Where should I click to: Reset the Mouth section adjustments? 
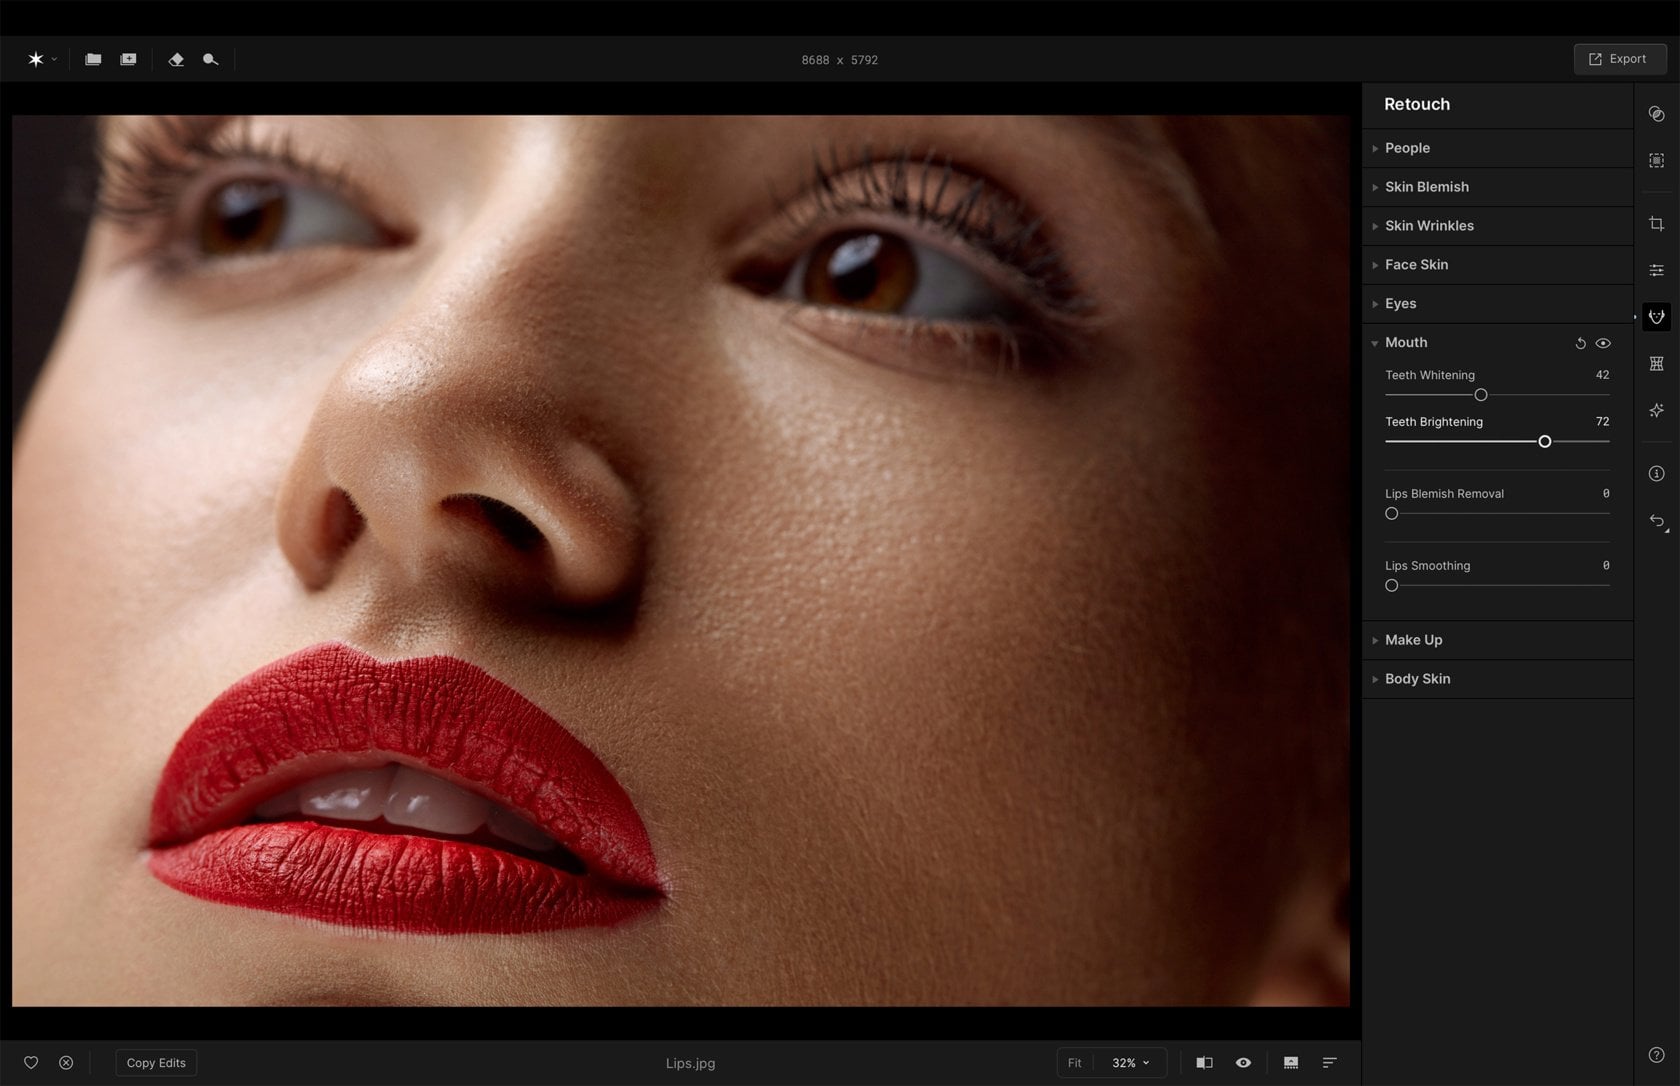[x=1580, y=343]
